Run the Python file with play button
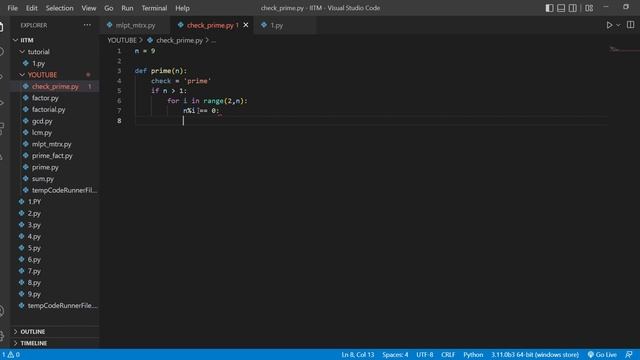 [x=609, y=25]
